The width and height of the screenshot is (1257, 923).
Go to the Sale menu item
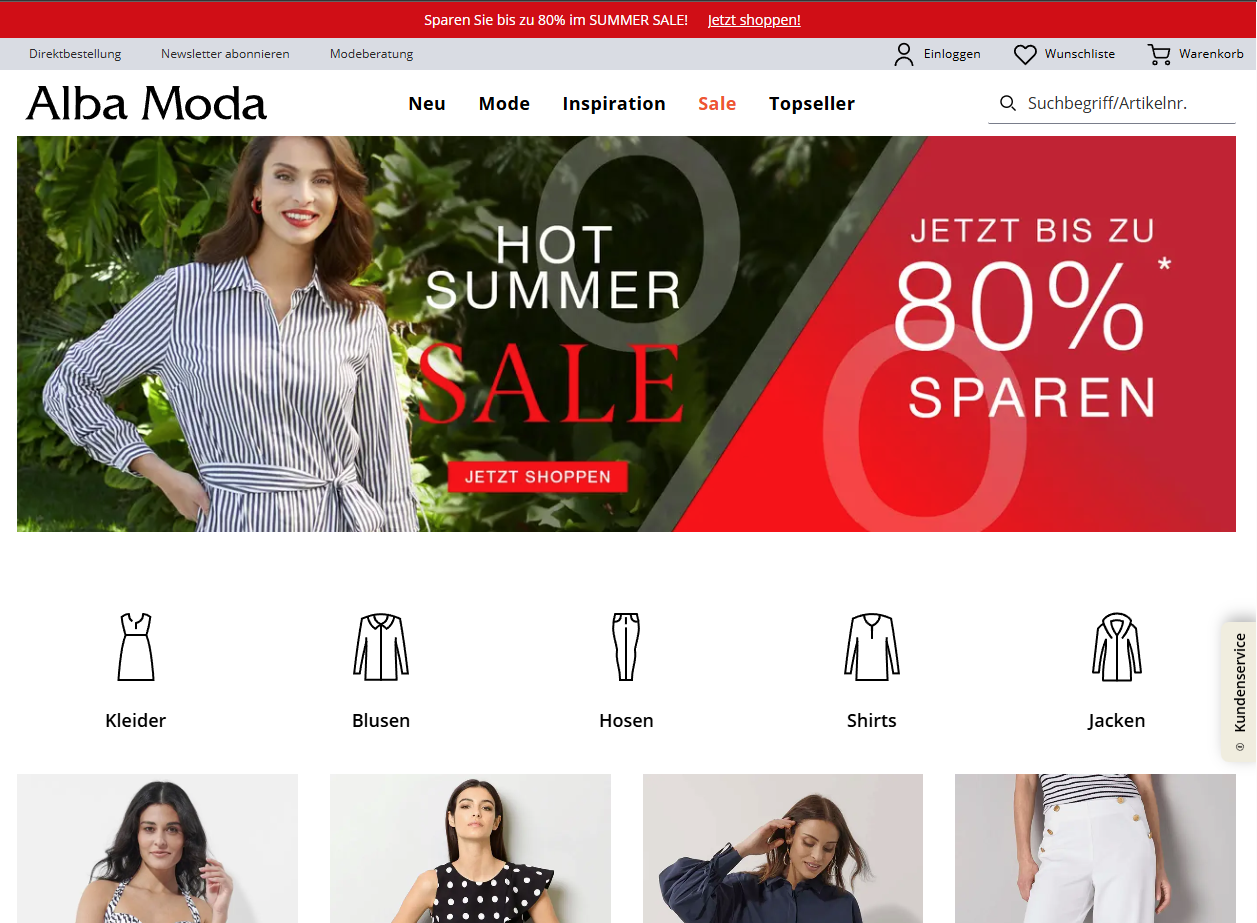click(717, 103)
